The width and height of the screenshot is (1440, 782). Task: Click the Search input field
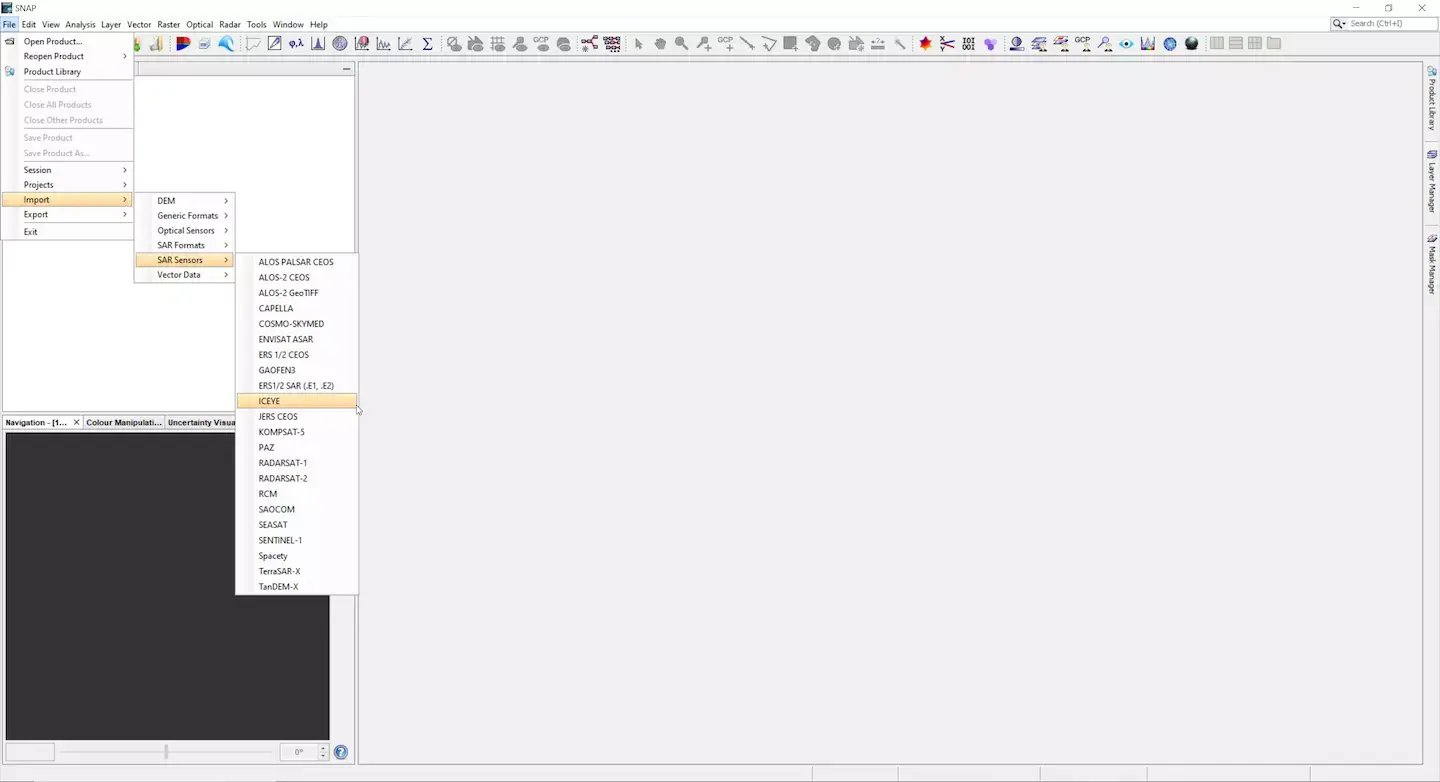(1392, 23)
